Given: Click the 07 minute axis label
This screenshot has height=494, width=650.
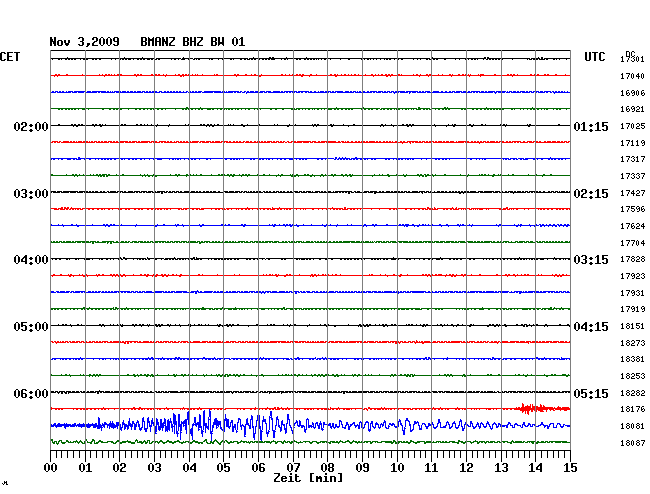Looking at the screenshot, I should [x=293, y=468].
